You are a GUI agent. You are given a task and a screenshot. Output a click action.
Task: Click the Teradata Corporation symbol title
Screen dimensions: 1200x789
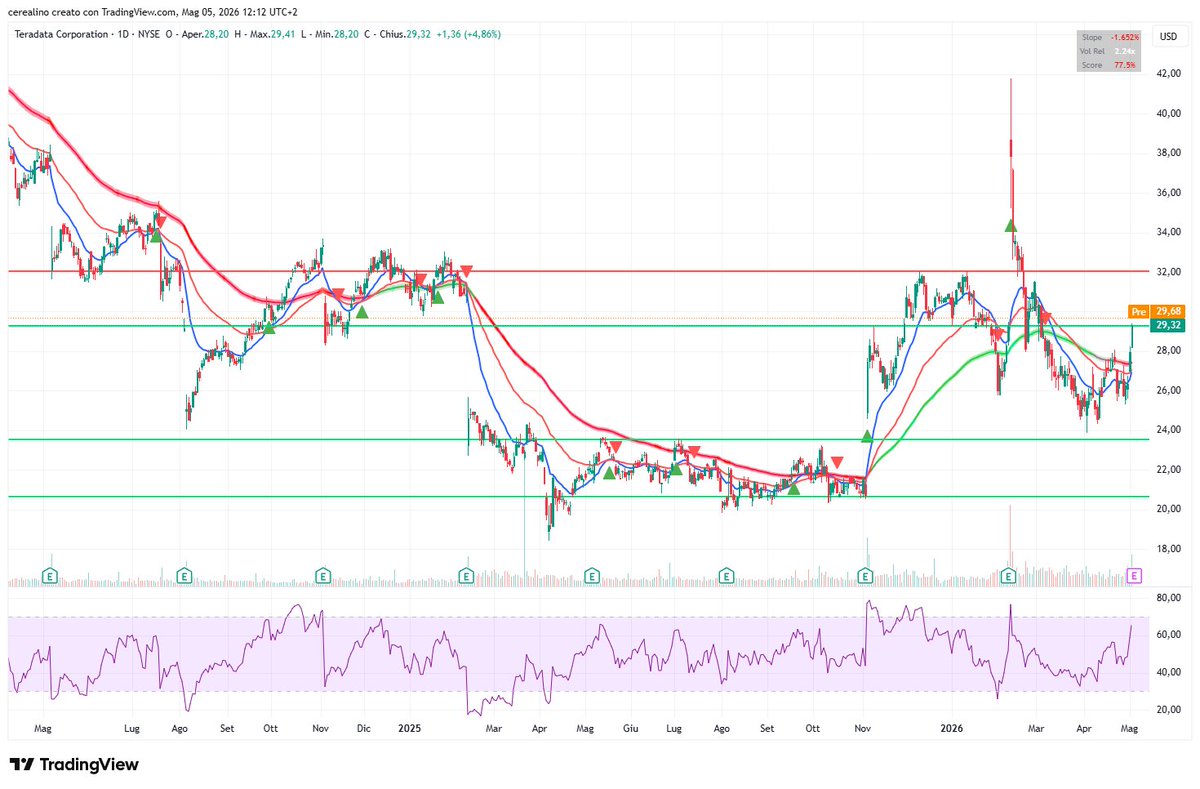tap(60, 34)
